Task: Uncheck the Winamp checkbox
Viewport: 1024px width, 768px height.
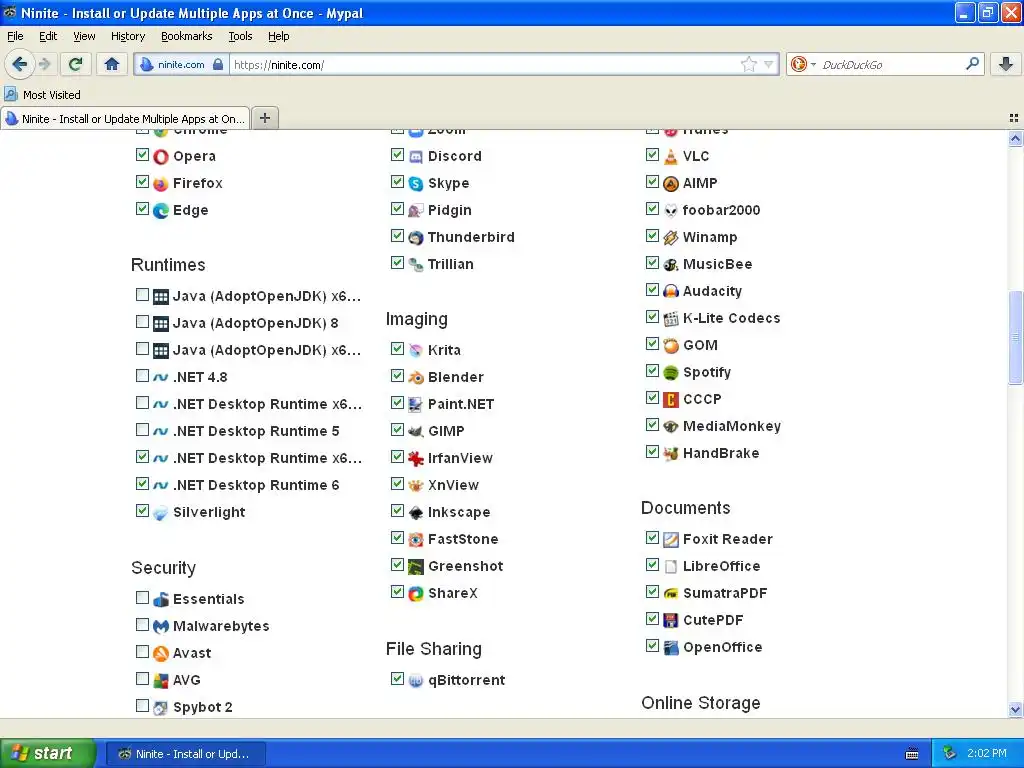Action: tap(652, 236)
